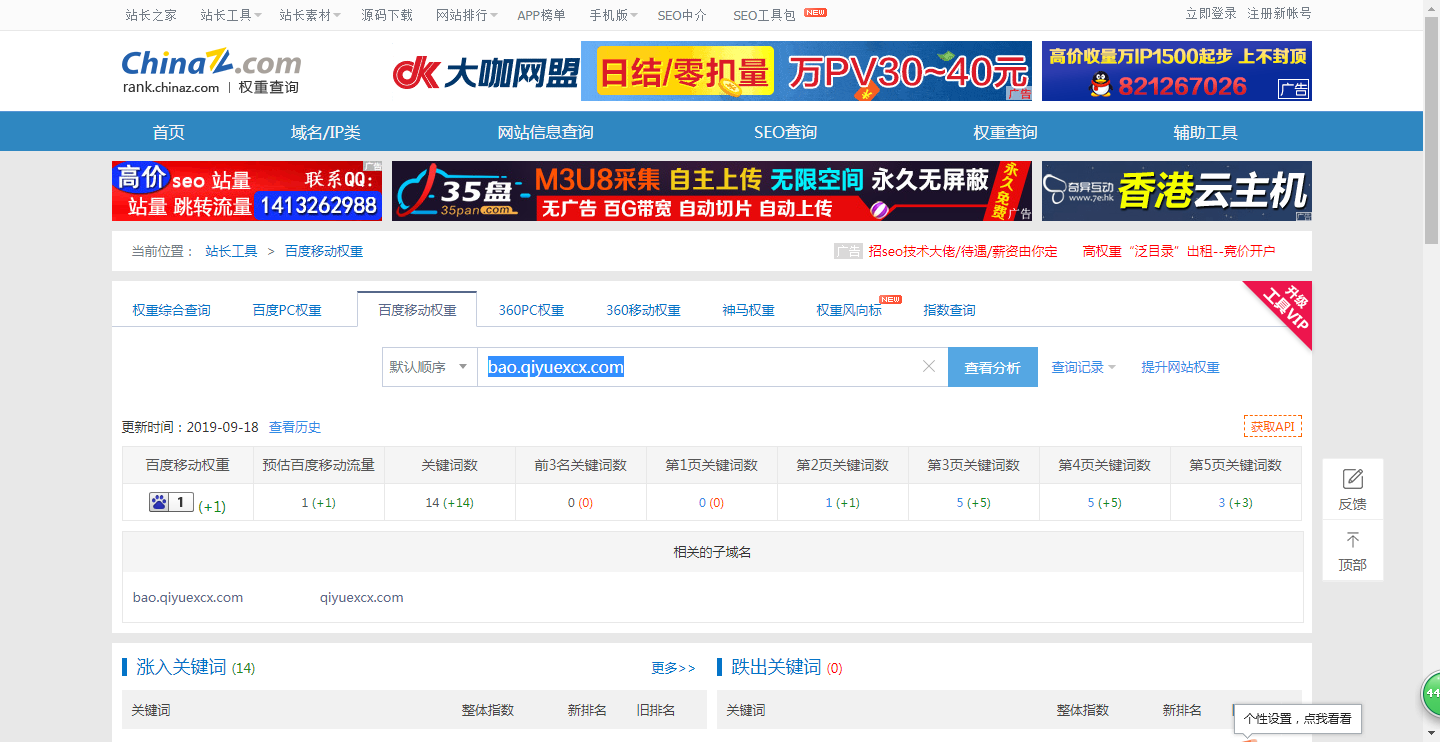Open the 默认顺序 sort dropdown
This screenshot has width=1440, height=742.
[x=429, y=367]
